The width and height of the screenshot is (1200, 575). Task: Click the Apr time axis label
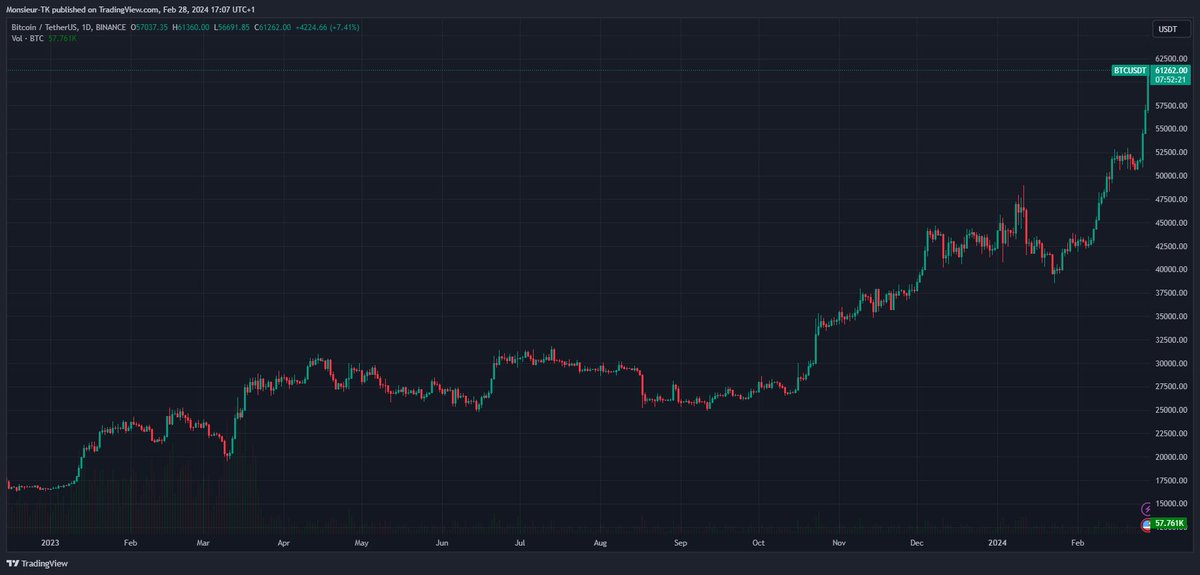click(283, 541)
